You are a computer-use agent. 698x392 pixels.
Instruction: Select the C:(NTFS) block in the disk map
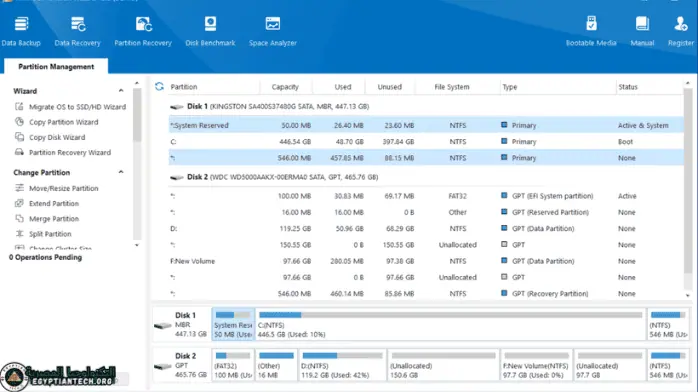[x=450, y=324]
